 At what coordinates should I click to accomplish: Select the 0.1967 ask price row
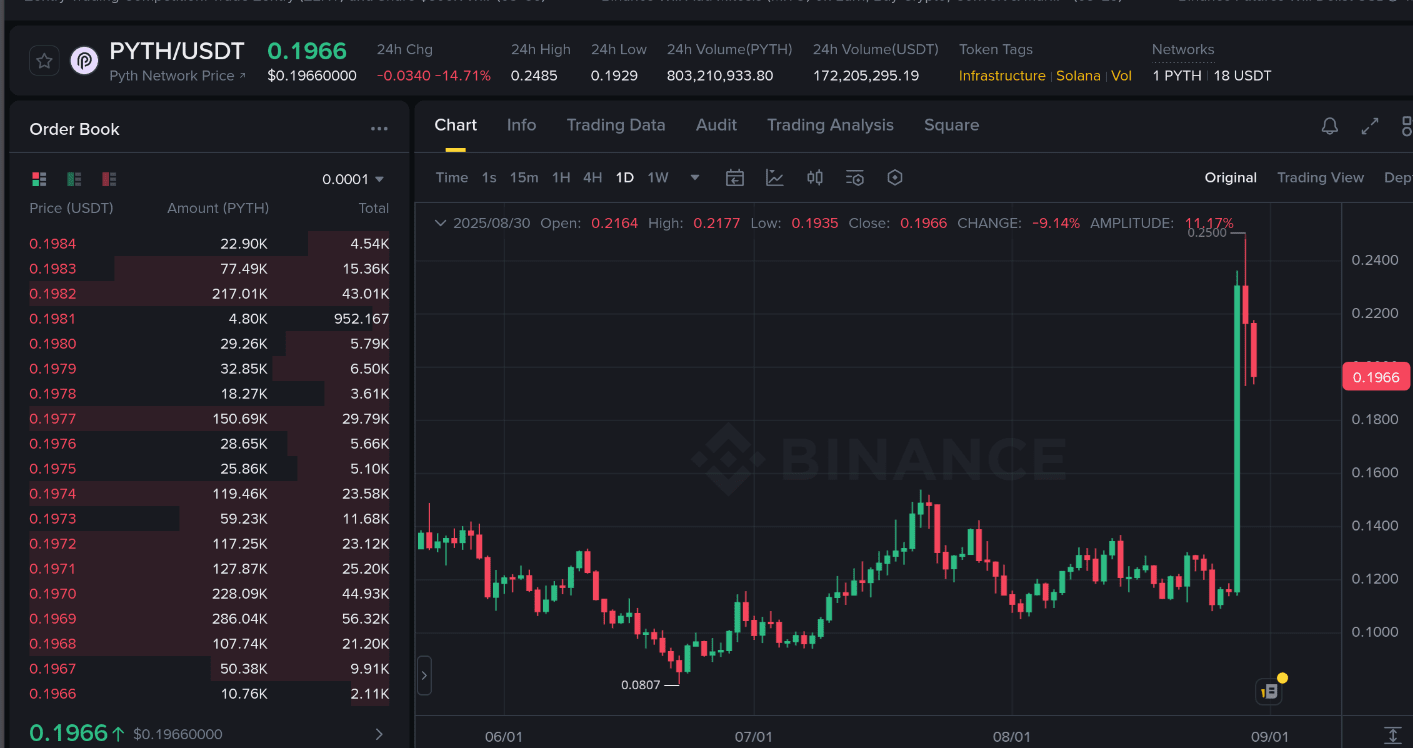[x=209, y=669]
